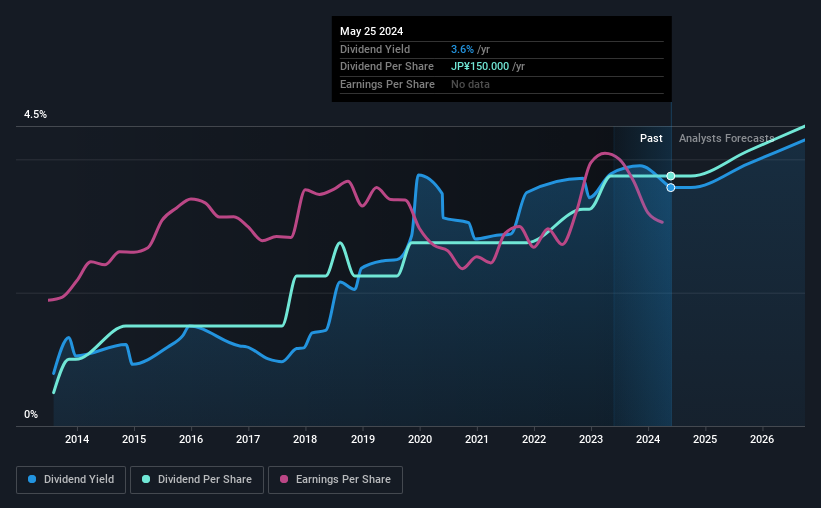
Task: Select the 2023 x-axis label
Action: pyautogui.click(x=591, y=439)
